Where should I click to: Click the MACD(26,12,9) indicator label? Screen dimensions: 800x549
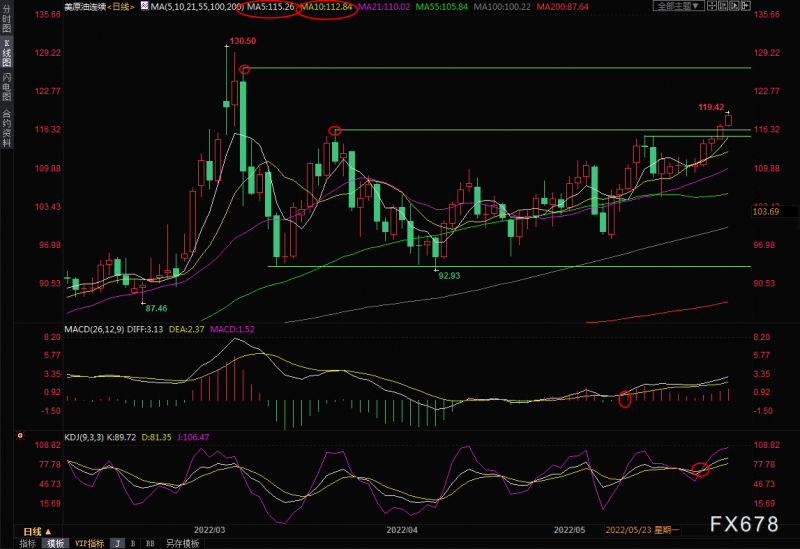94,330
